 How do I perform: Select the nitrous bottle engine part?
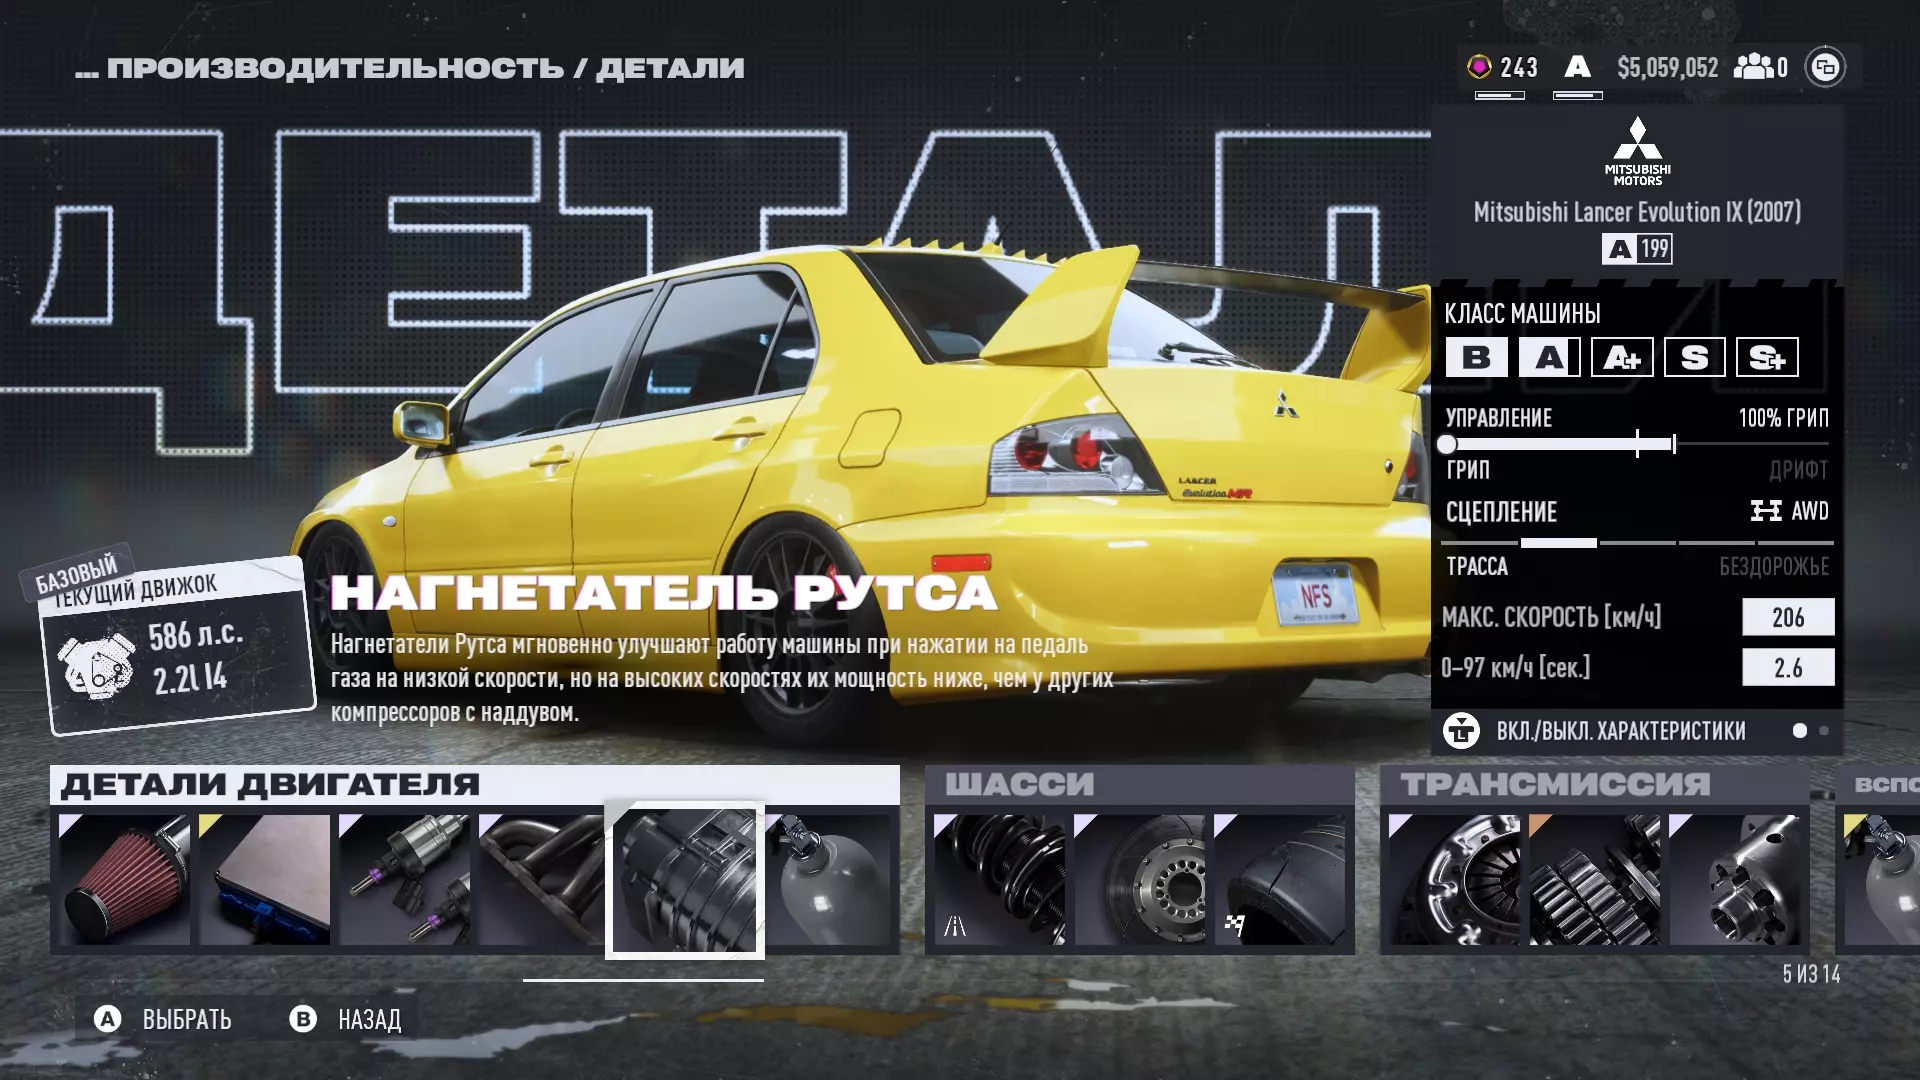(829, 879)
